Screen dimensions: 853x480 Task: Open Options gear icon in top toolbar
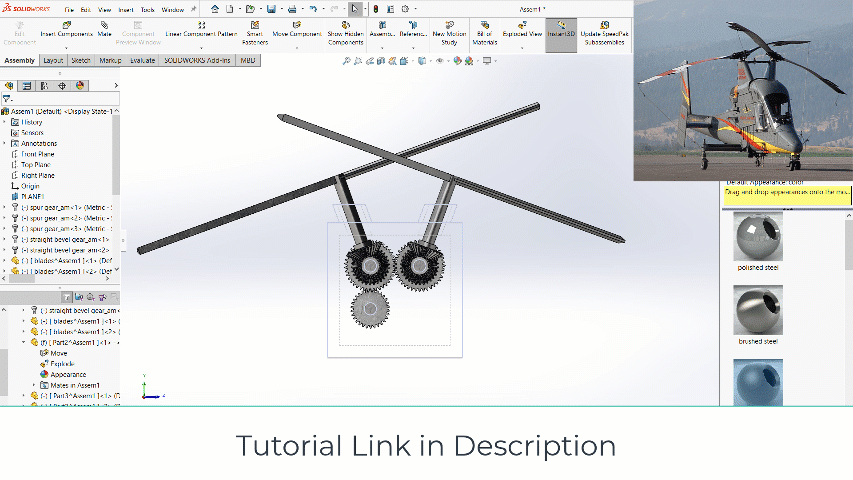pos(405,9)
